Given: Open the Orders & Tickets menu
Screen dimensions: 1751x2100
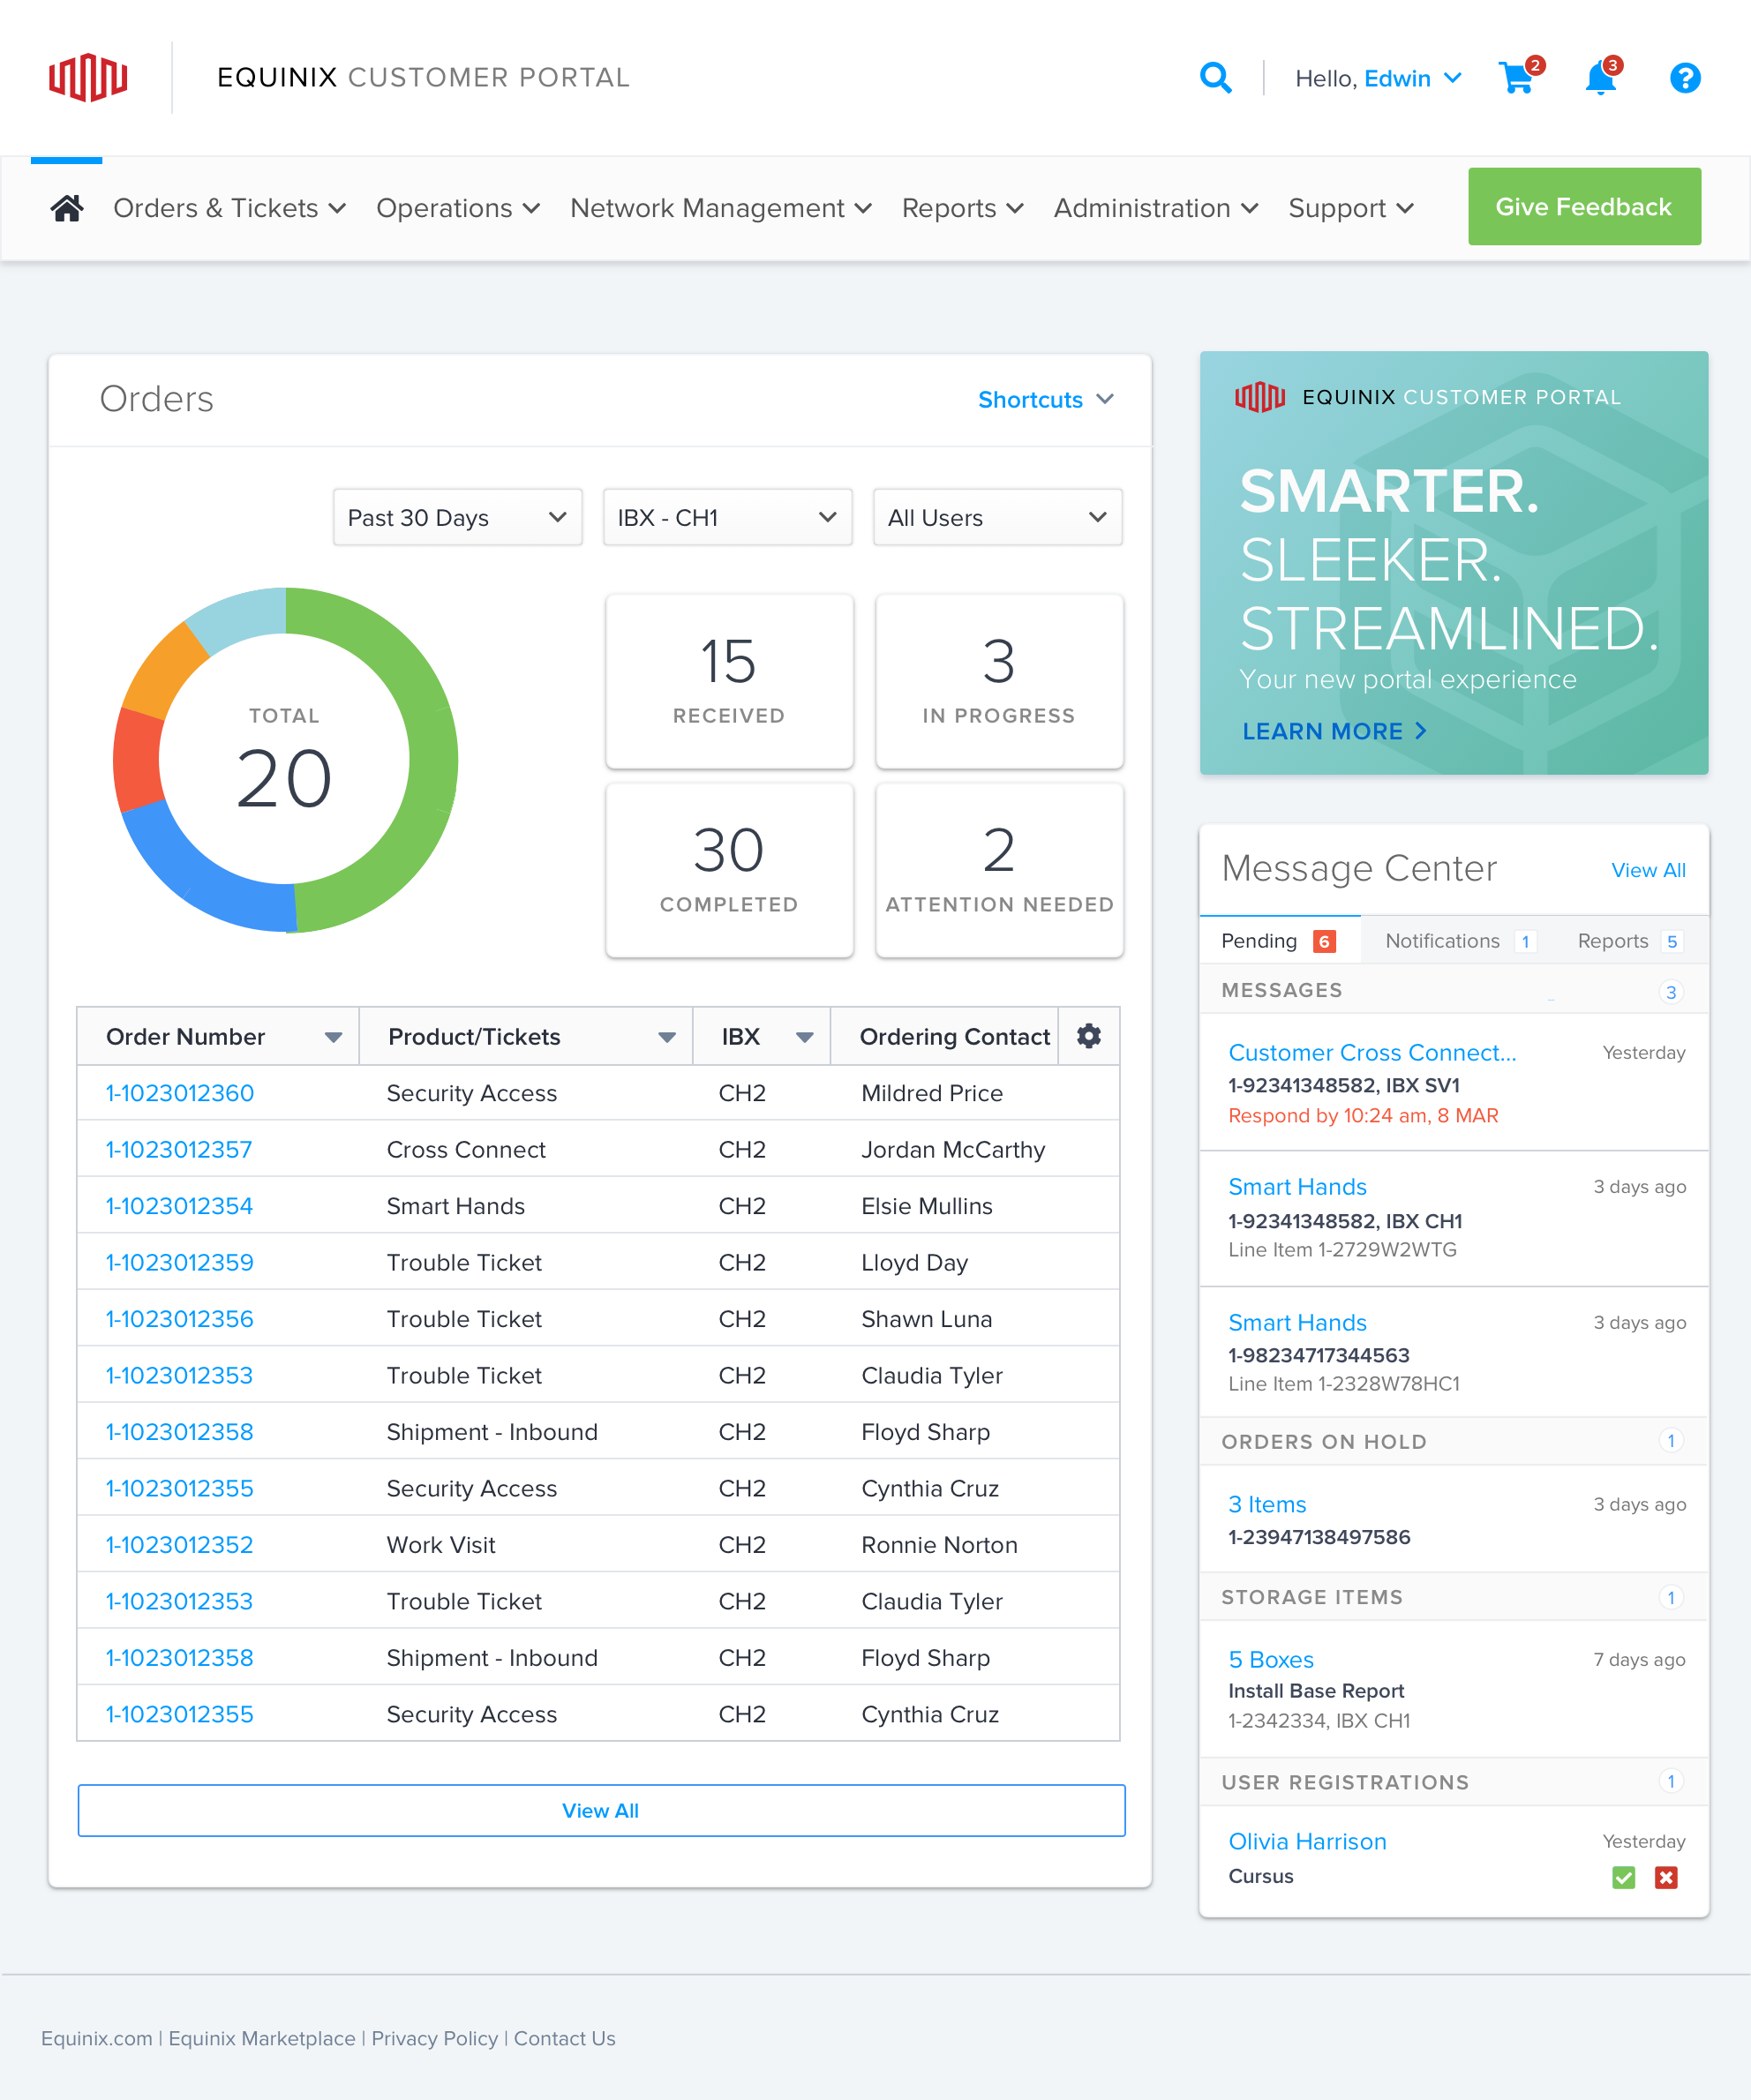Looking at the screenshot, I should 229,208.
